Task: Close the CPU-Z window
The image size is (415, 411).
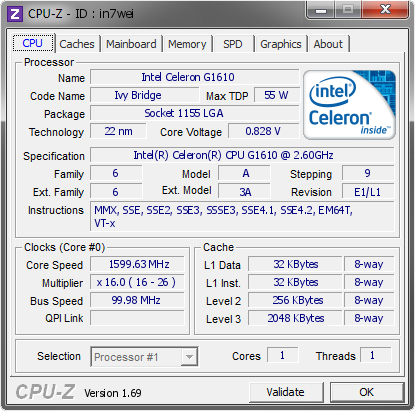Action: pos(385,10)
